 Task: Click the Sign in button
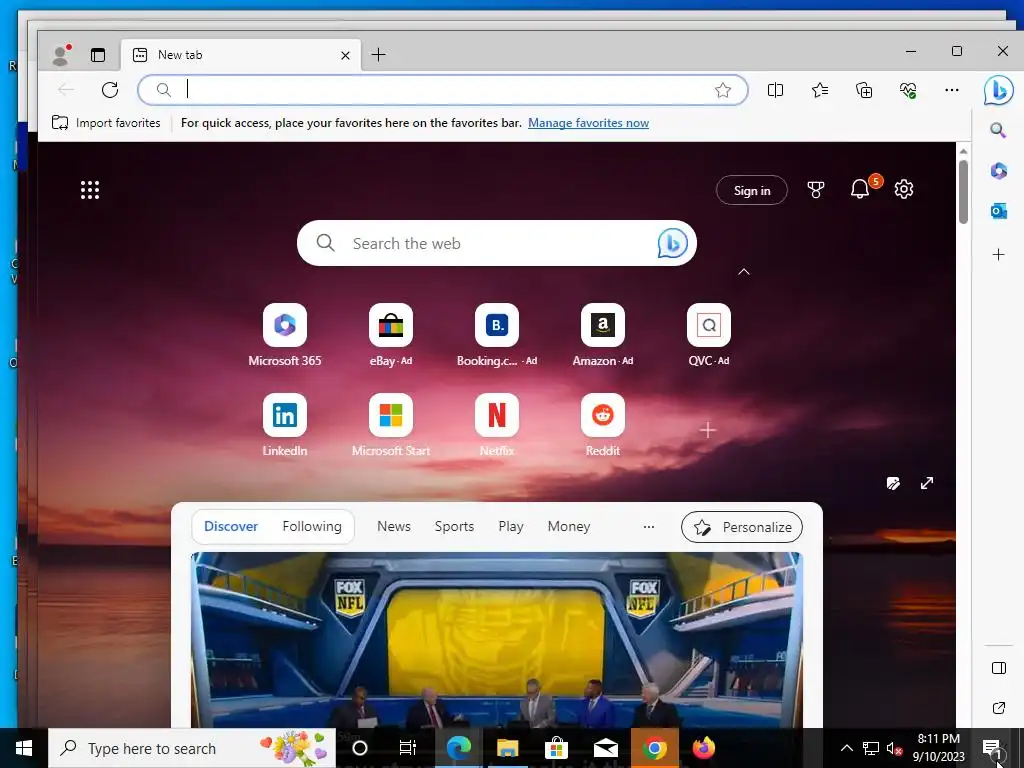tap(752, 190)
